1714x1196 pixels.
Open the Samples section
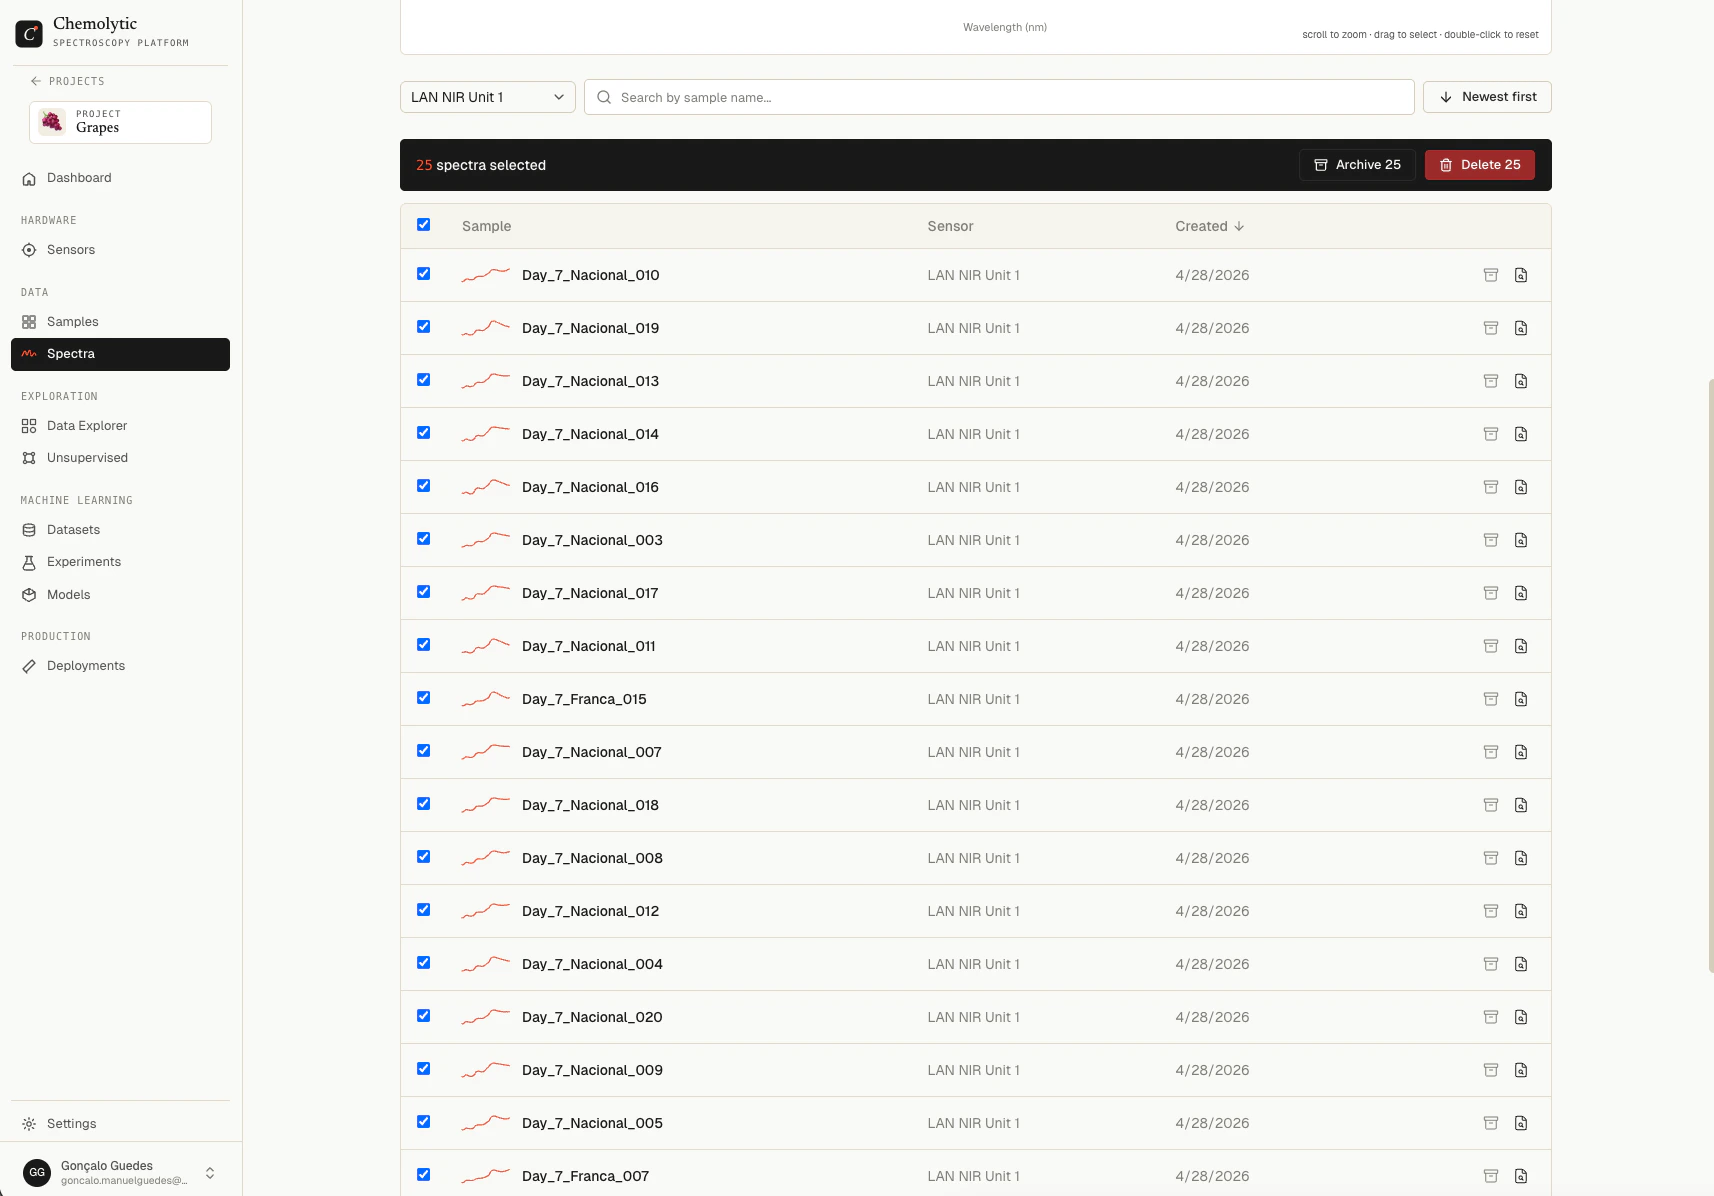(120, 322)
